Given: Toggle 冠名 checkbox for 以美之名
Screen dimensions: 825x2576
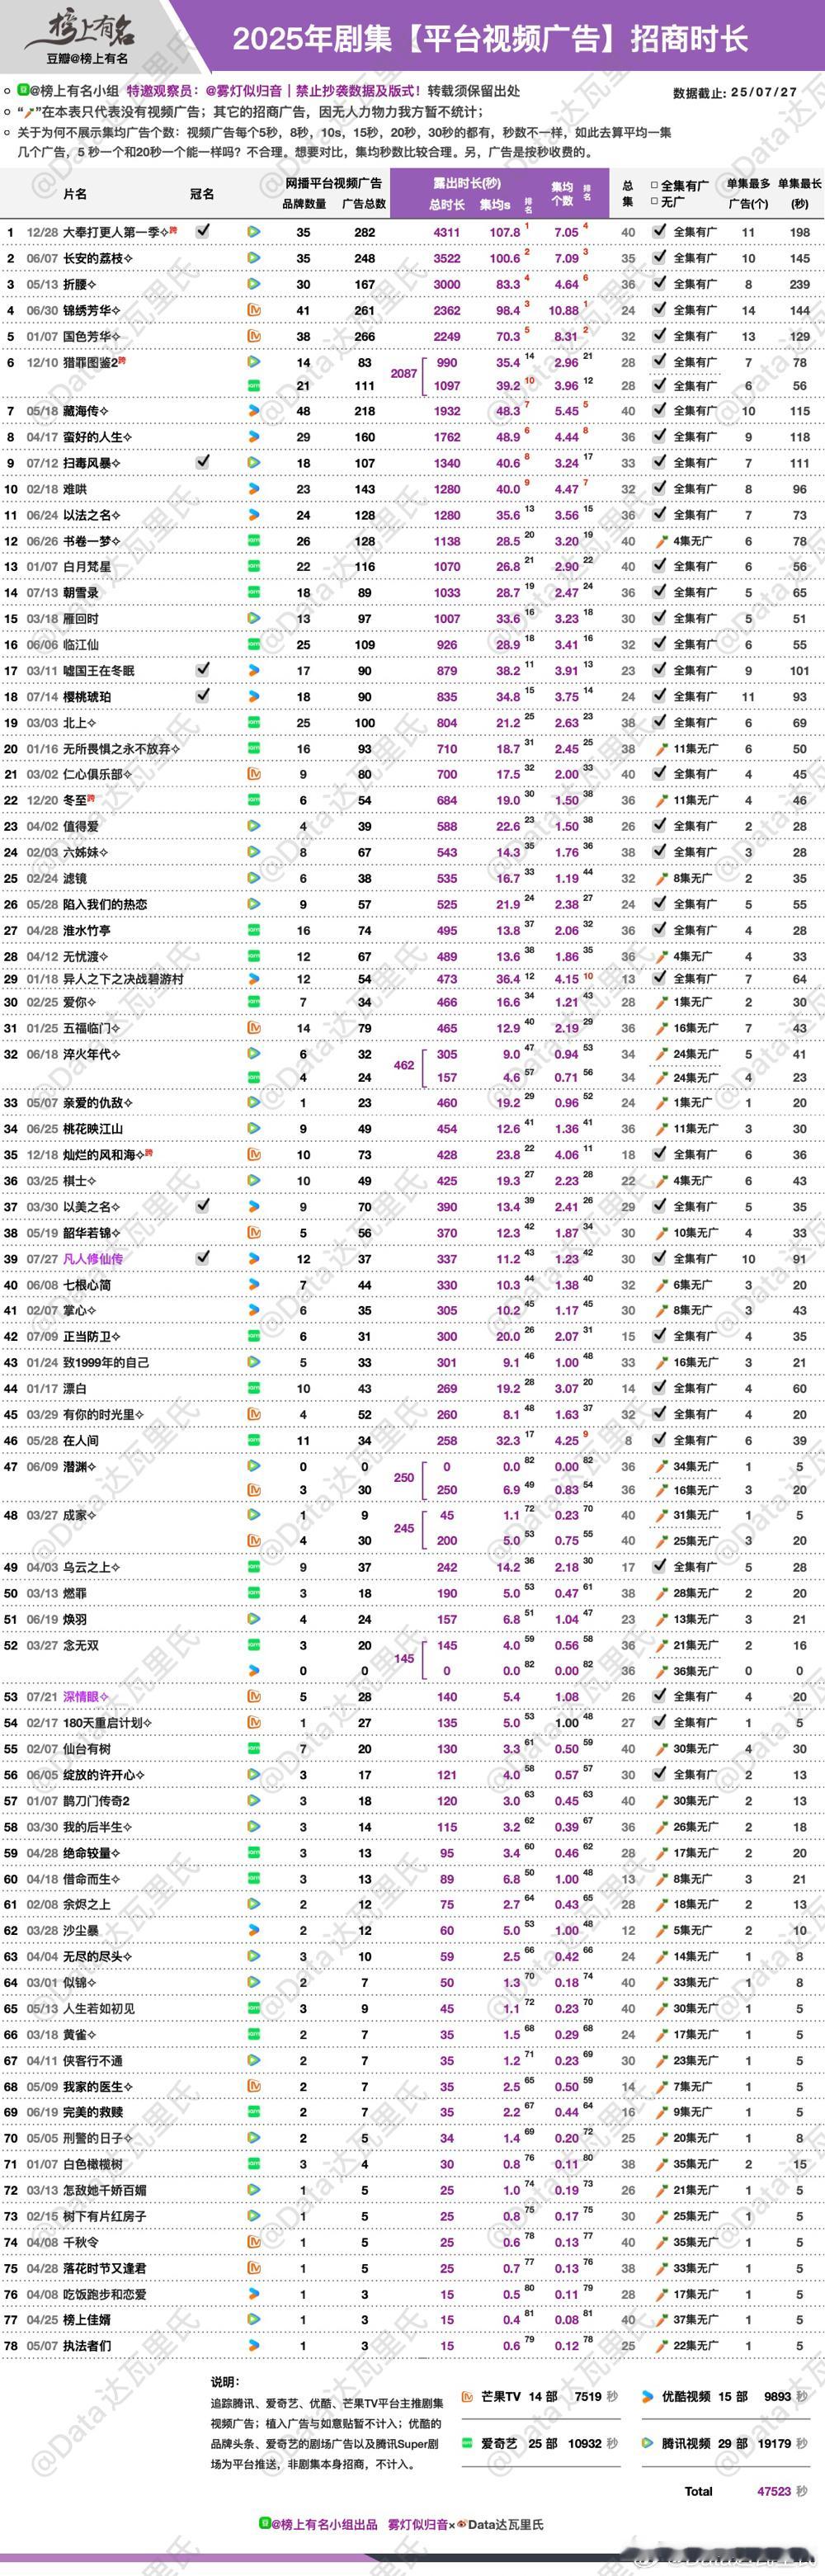Looking at the screenshot, I should [203, 1205].
